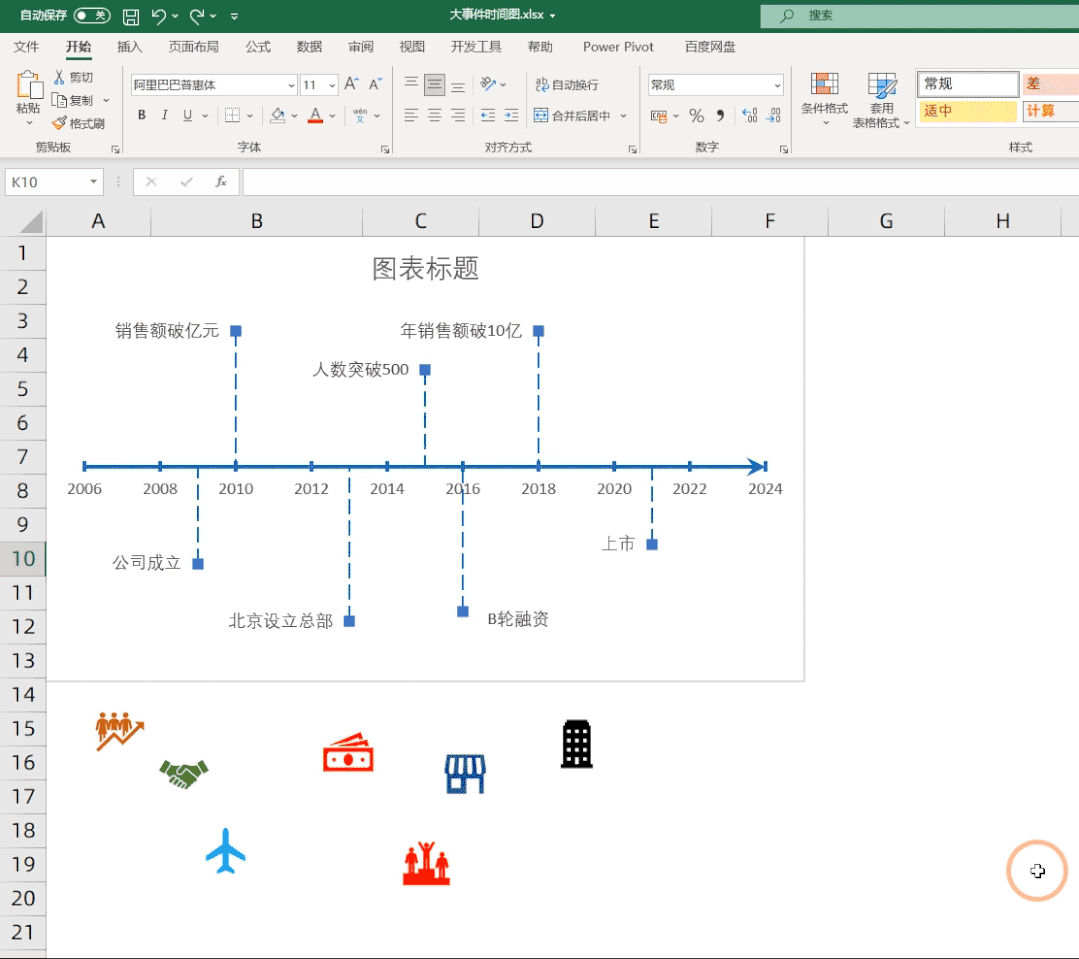
Task: Open the Name Box dropdown arrow
Action: pos(93,182)
